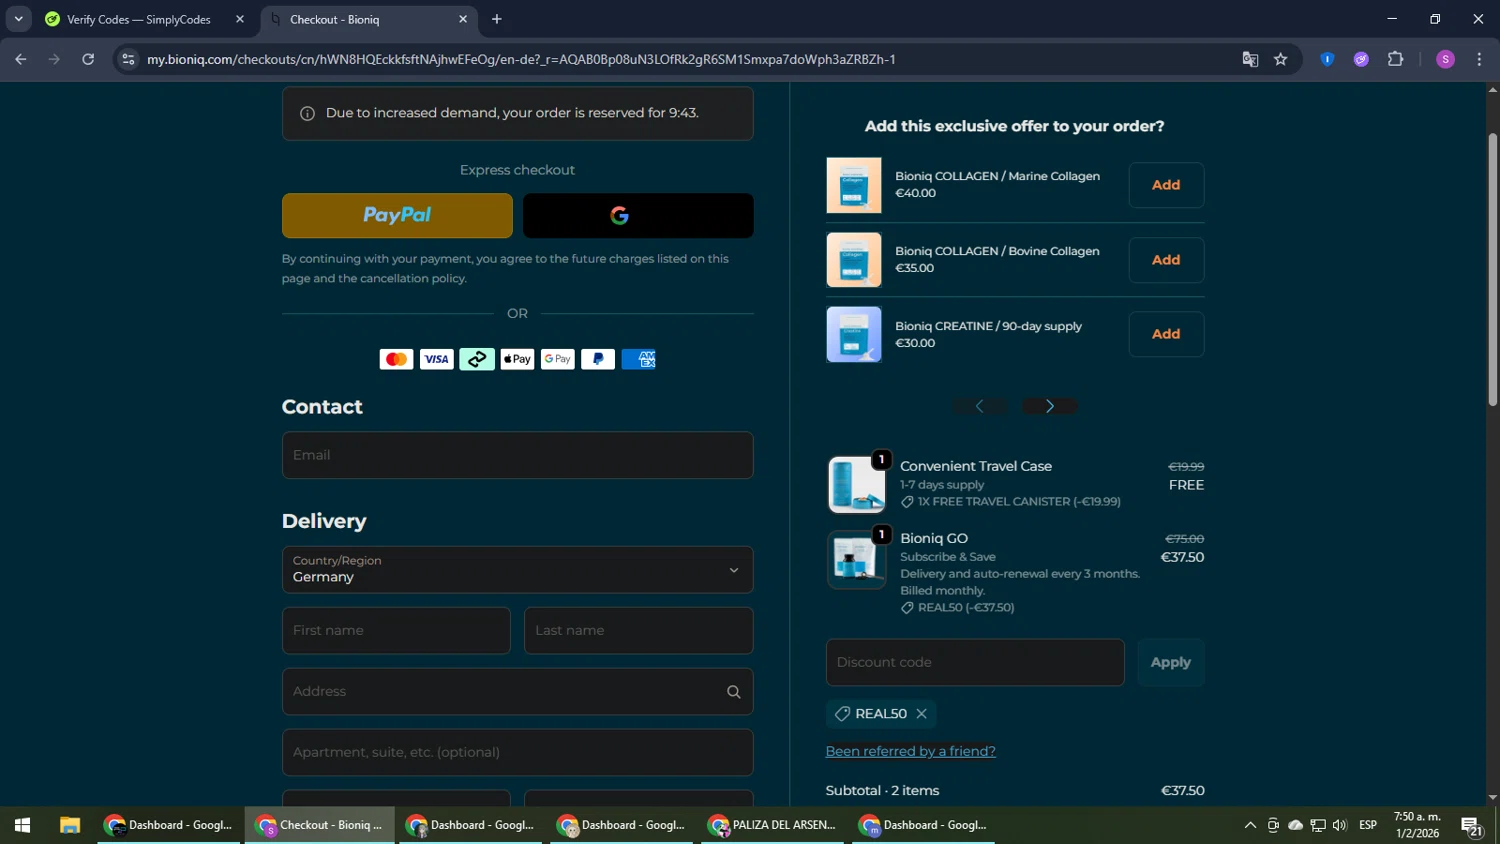Open the taskbar clock and date
Image resolution: width=1500 pixels, height=844 pixels.
(x=1417, y=825)
